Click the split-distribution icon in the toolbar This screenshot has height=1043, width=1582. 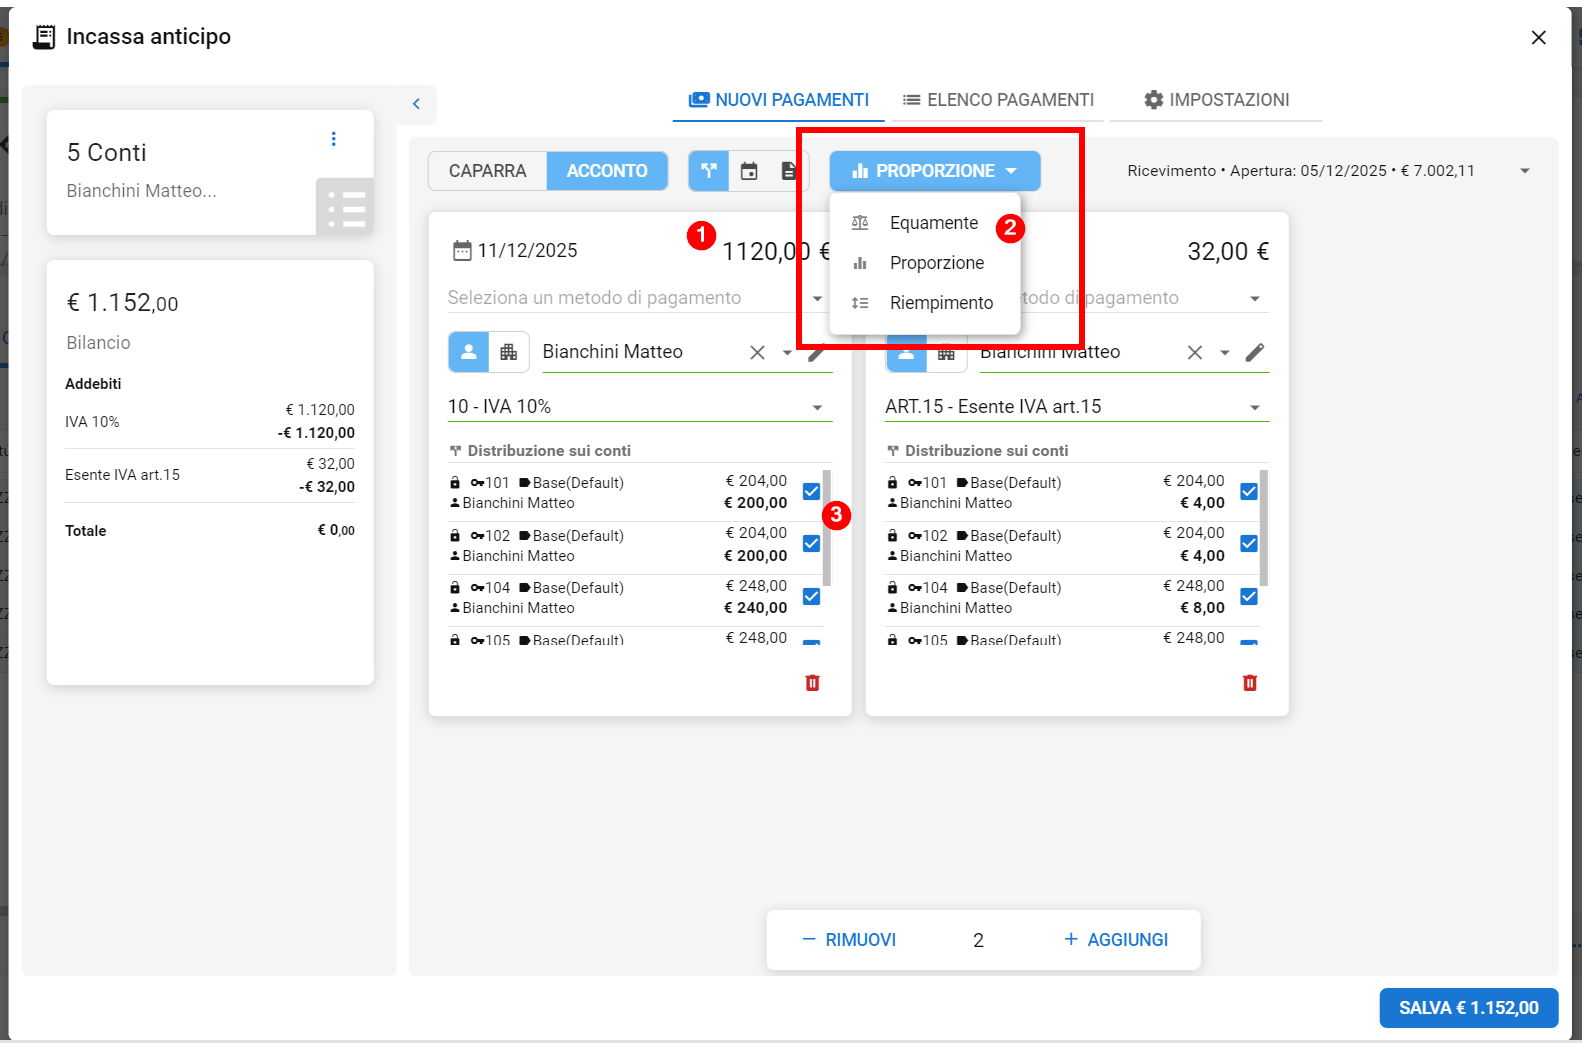[x=709, y=171]
